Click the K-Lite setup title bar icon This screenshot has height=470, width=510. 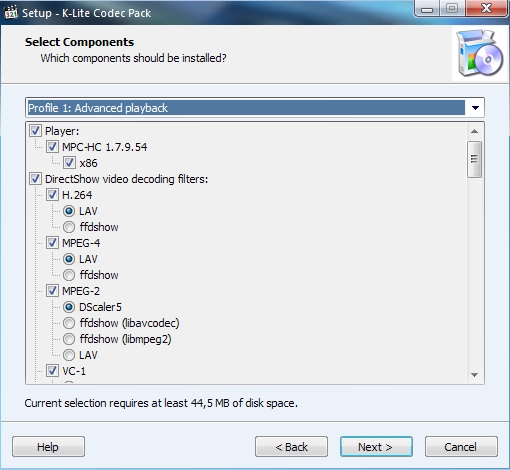coord(11,12)
